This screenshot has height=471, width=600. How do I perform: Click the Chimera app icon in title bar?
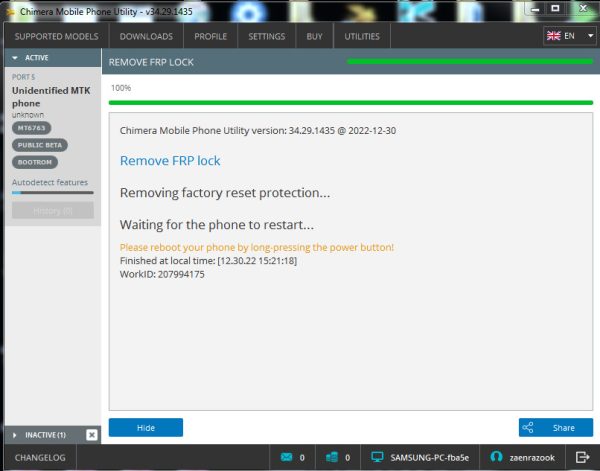[x=10, y=12]
